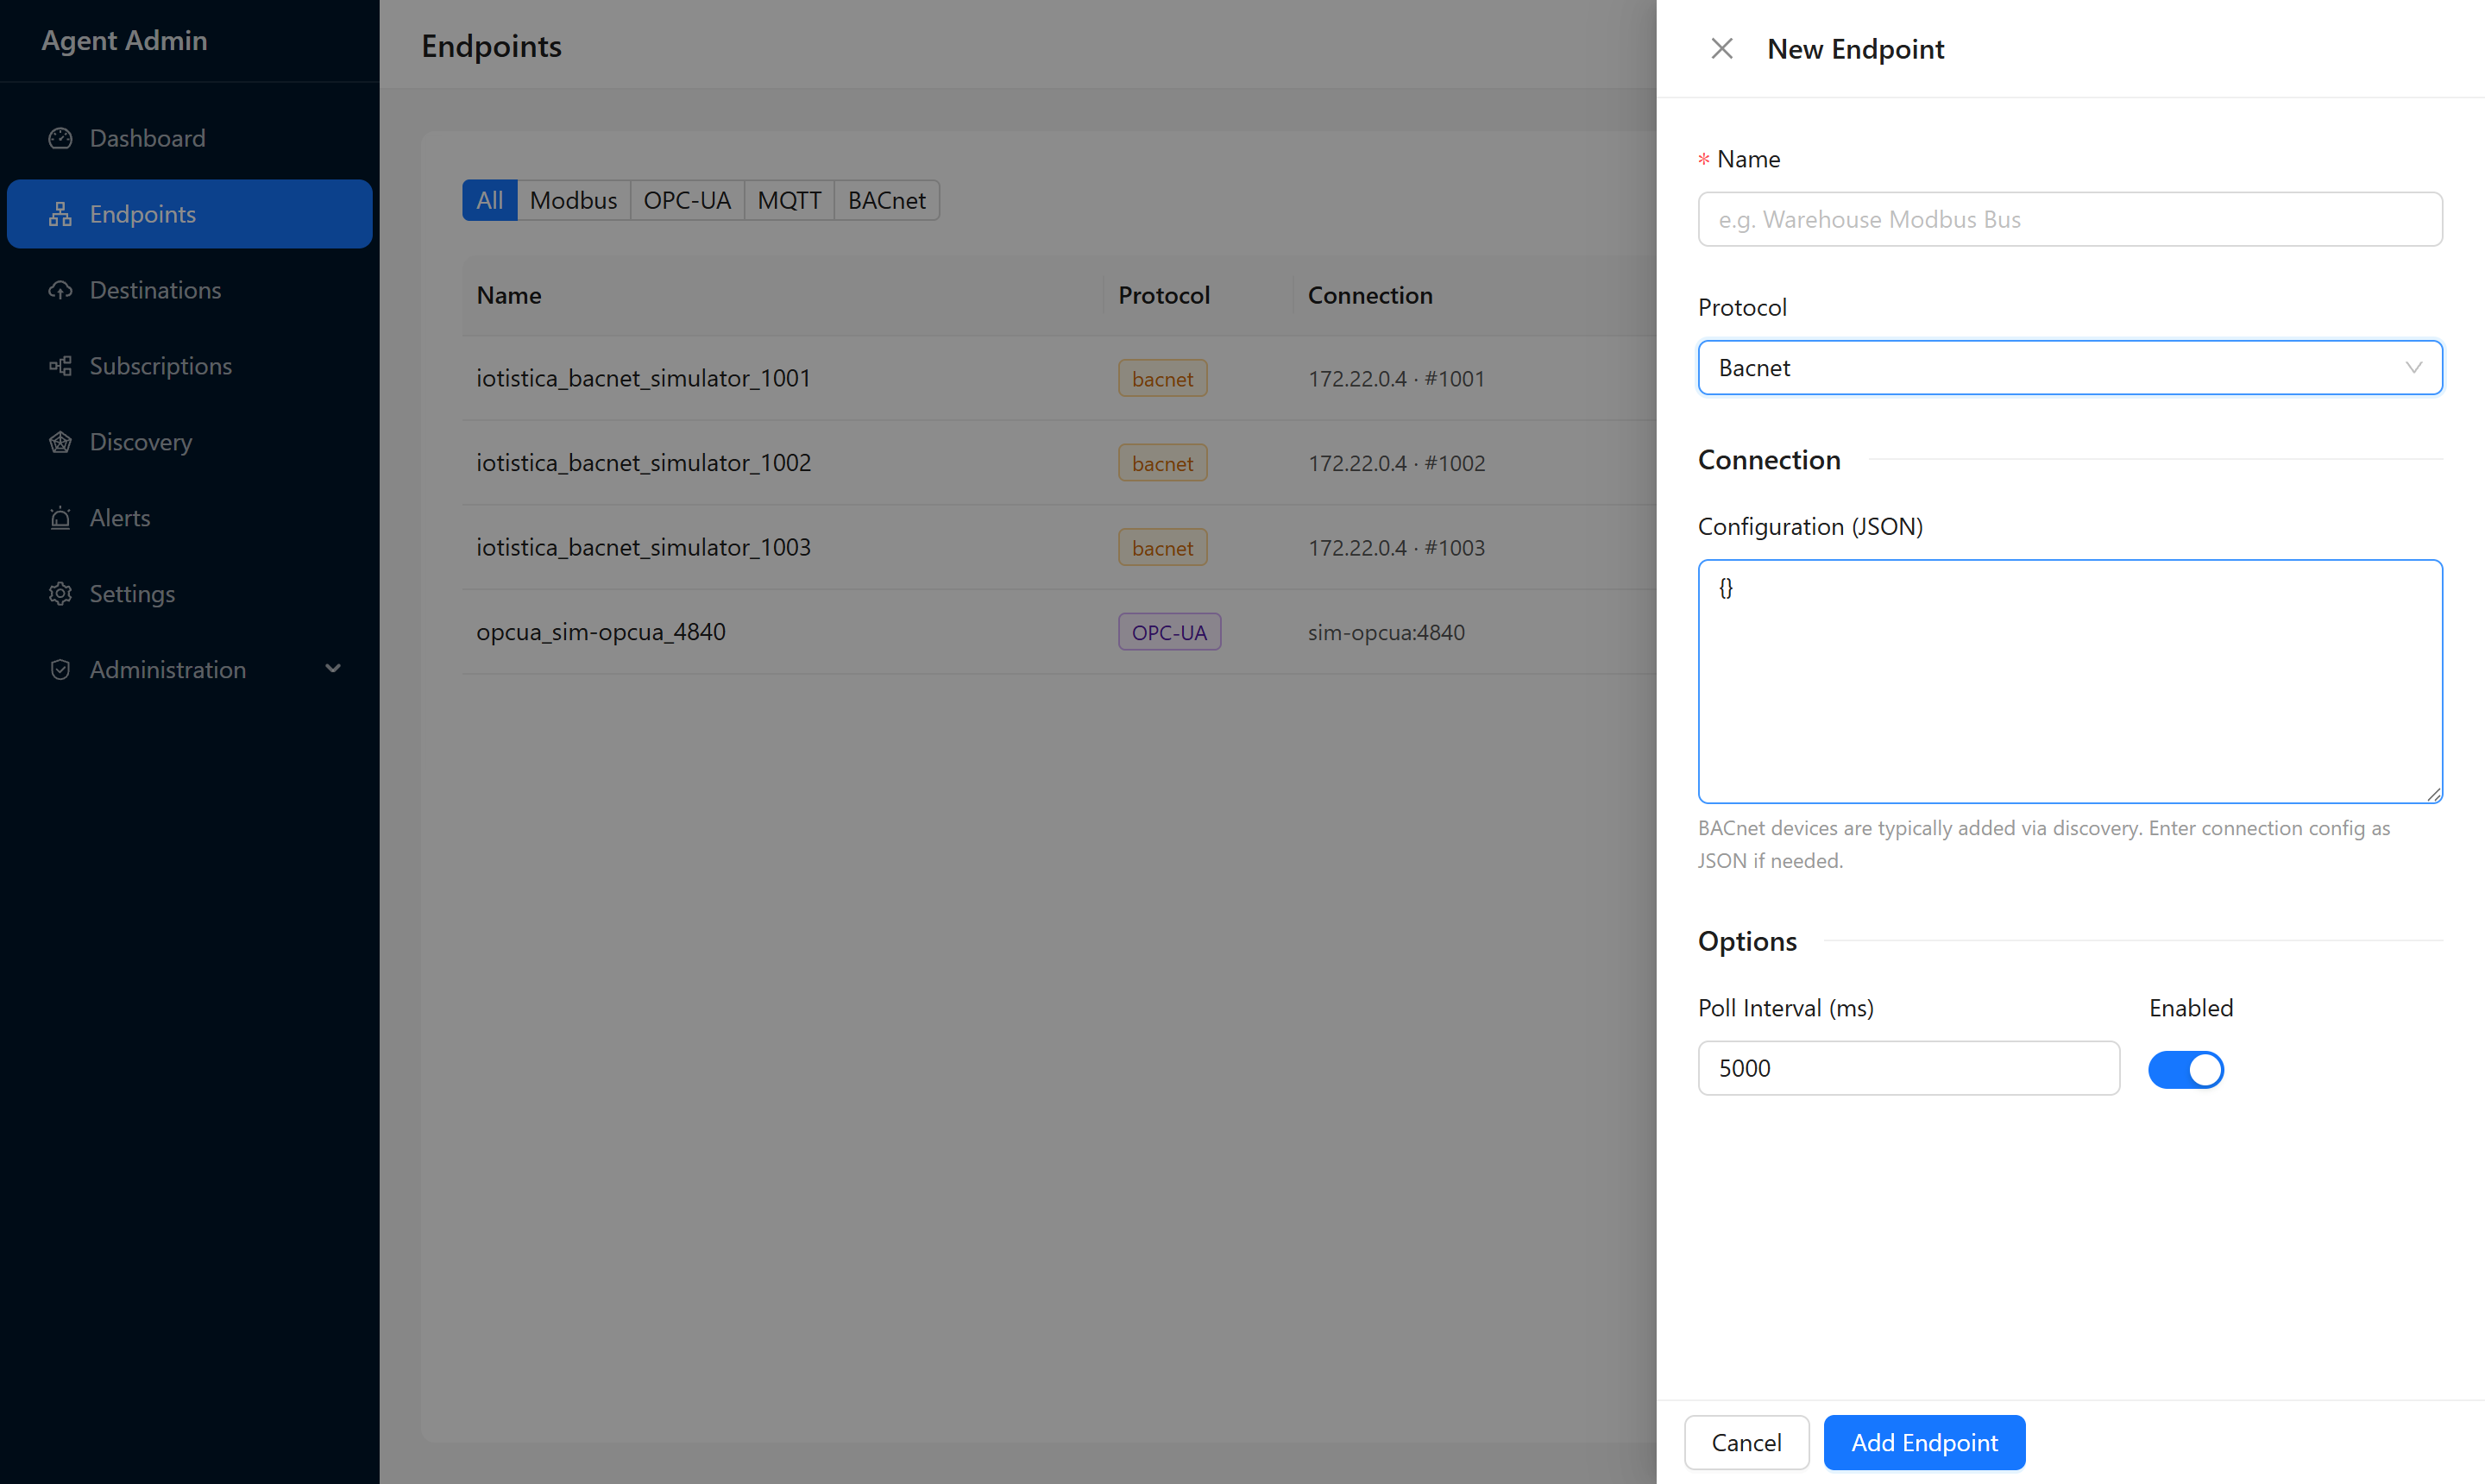Toggle the Enabled switch off
This screenshot has width=2485, height=1484.
point(2185,1069)
